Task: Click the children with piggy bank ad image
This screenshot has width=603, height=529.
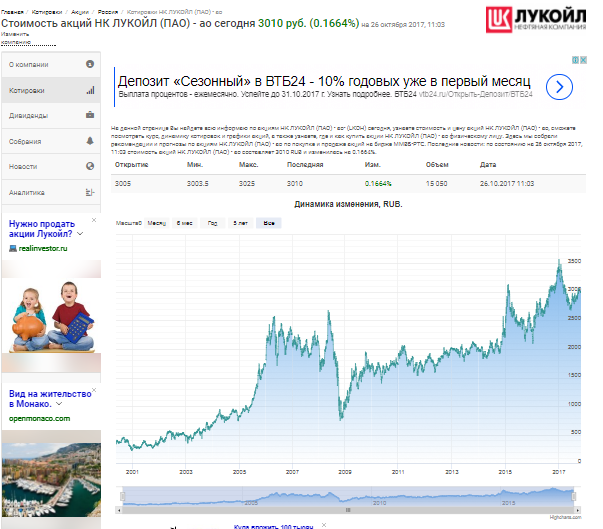Action: click(x=51, y=316)
